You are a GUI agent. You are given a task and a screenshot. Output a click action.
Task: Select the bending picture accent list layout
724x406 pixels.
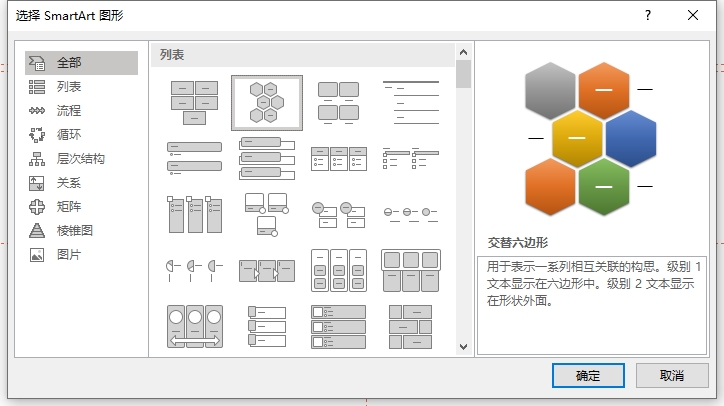click(267, 214)
